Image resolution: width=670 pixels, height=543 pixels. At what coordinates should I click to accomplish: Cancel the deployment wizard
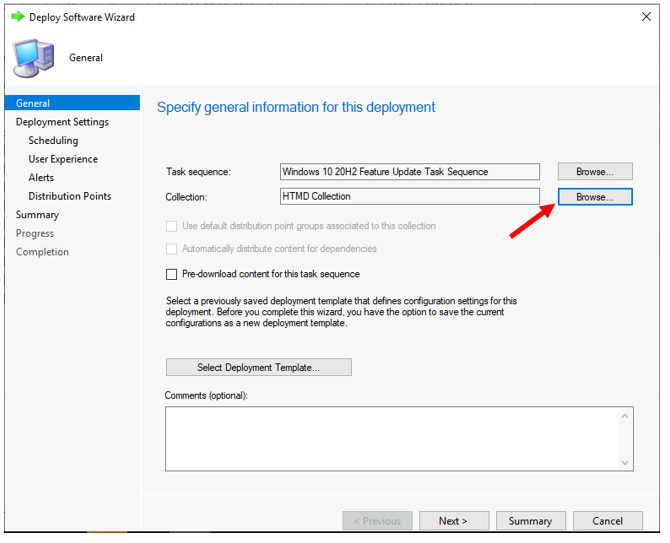(608, 521)
